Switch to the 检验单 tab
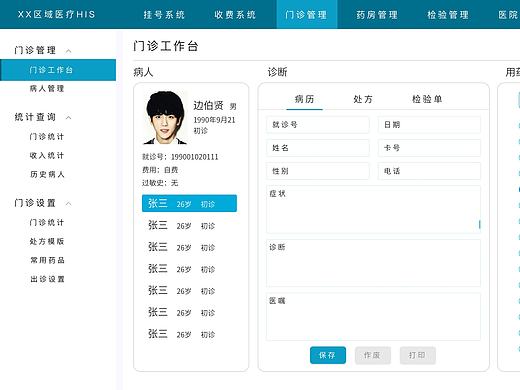 tap(427, 99)
